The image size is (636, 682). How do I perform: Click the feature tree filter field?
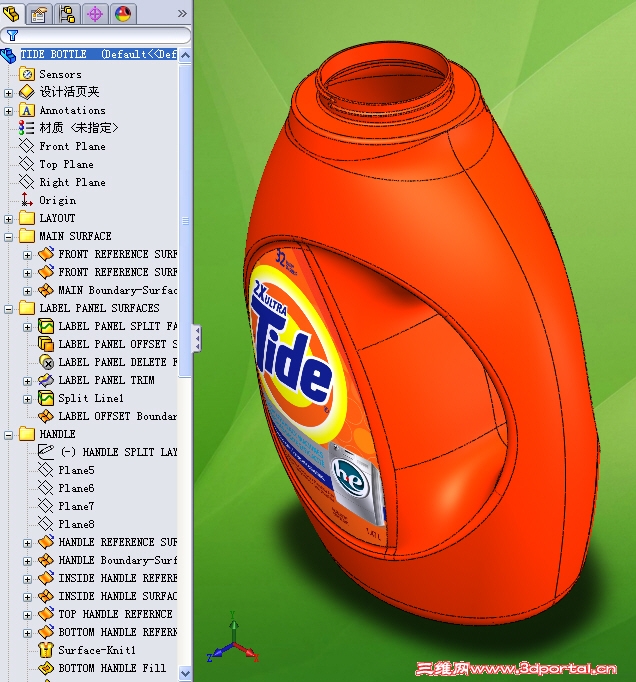(x=96, y=35)
